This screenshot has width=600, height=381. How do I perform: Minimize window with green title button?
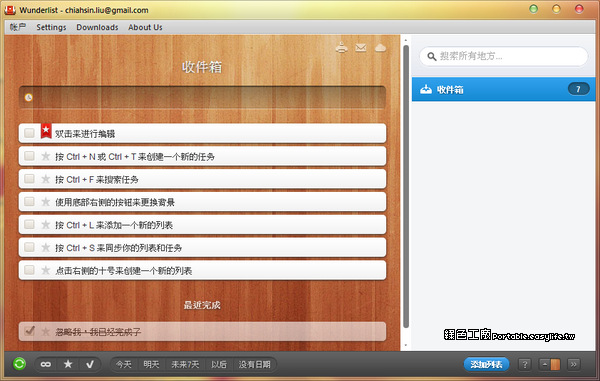[x=533, y=9]
